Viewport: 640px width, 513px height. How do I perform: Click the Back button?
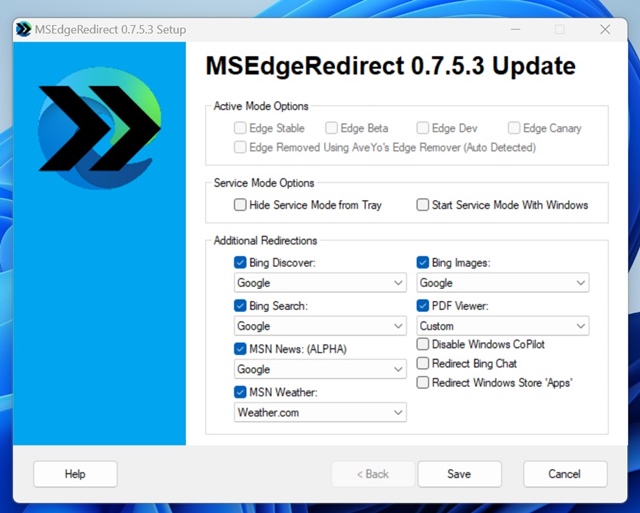373,474
